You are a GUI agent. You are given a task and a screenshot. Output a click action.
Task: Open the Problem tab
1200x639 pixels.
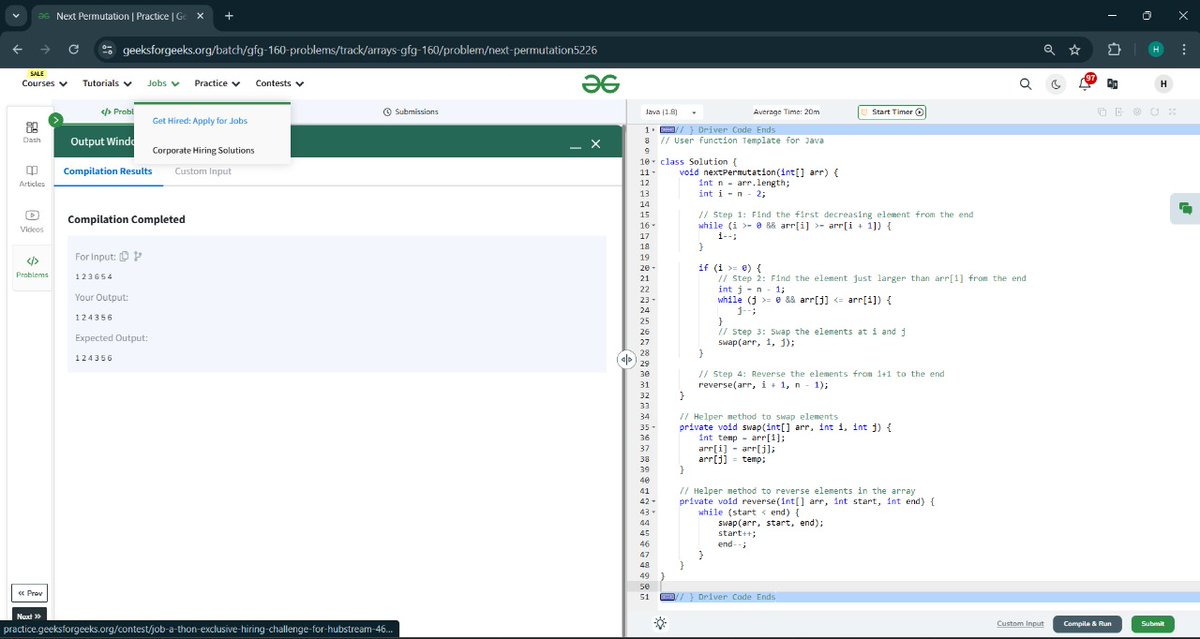(x=117, y=112)
